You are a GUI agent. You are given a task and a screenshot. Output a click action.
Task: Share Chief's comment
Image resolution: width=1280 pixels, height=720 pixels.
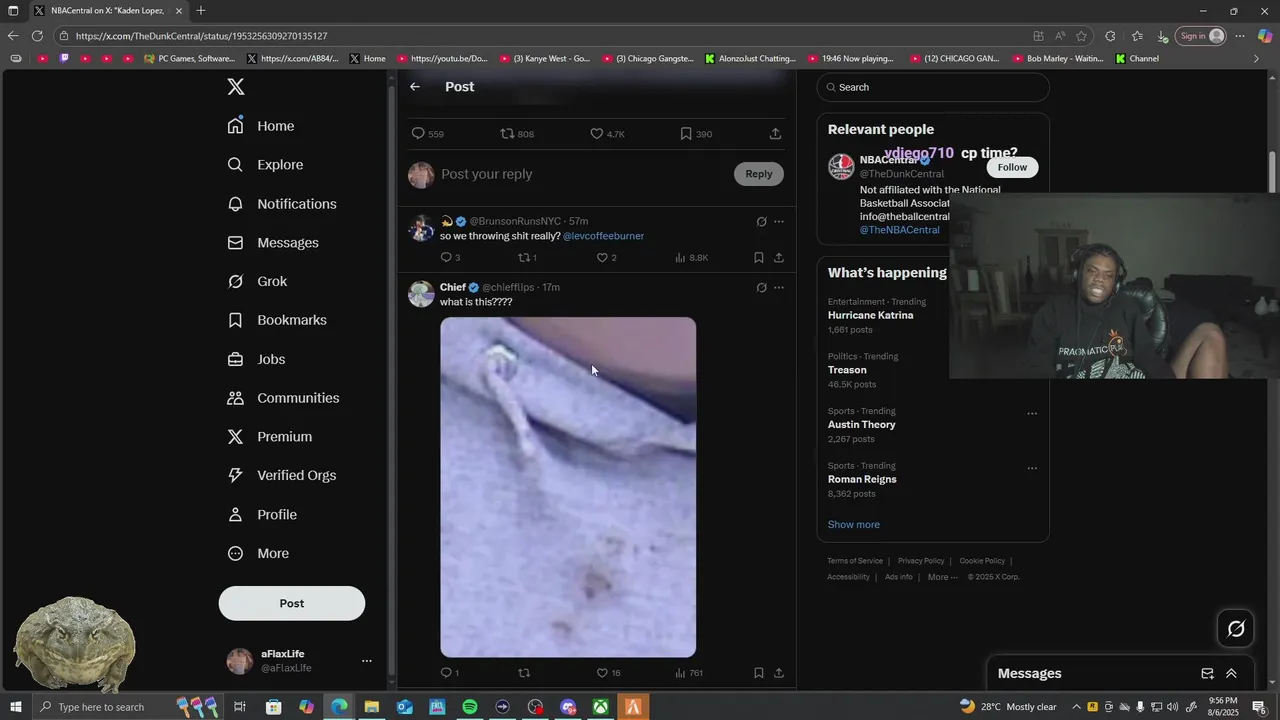[x=779, y=673]
